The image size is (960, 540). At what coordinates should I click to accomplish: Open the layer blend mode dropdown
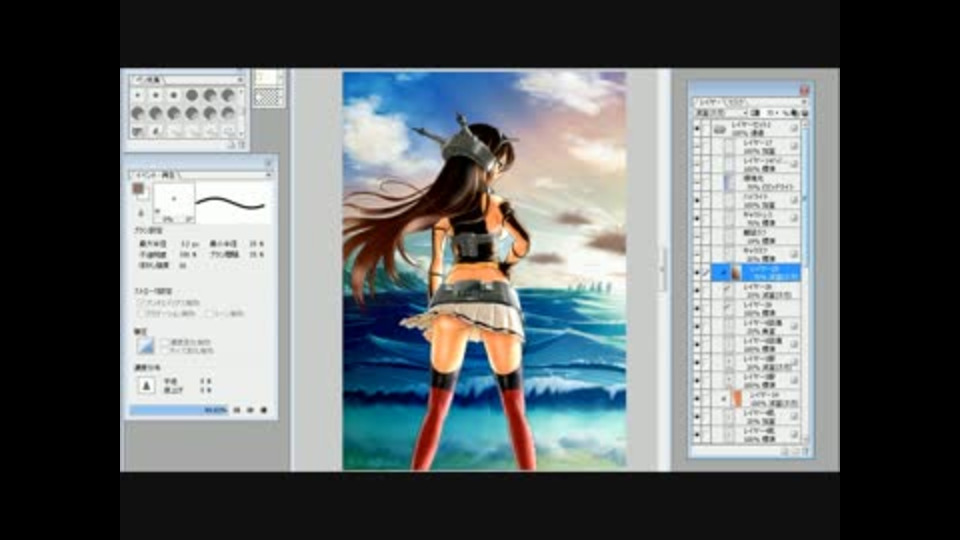721,113
